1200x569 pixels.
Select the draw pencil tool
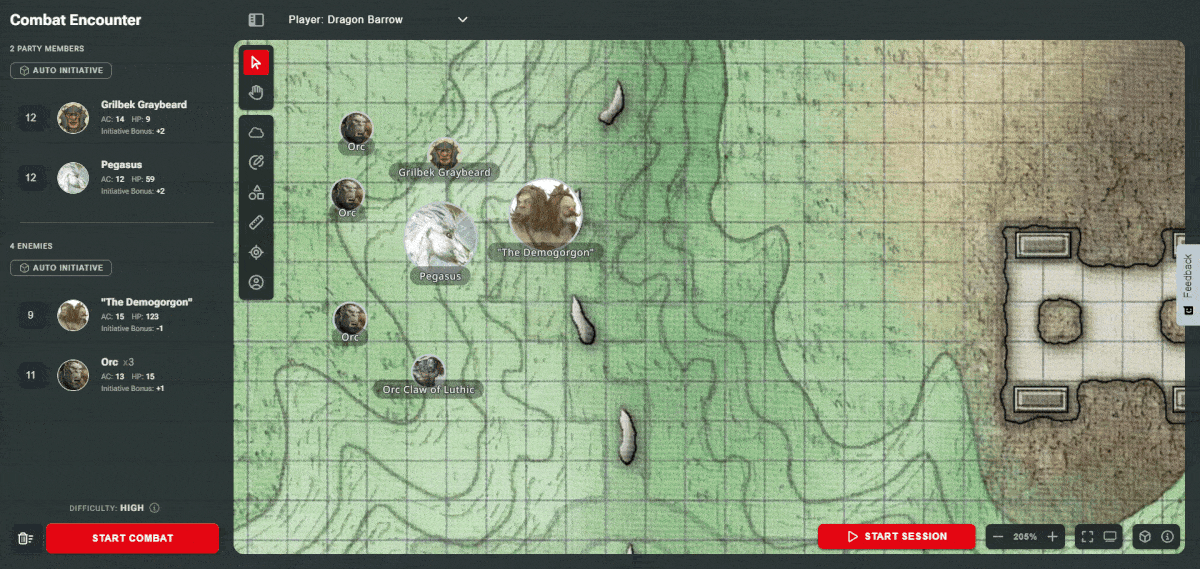256,162
